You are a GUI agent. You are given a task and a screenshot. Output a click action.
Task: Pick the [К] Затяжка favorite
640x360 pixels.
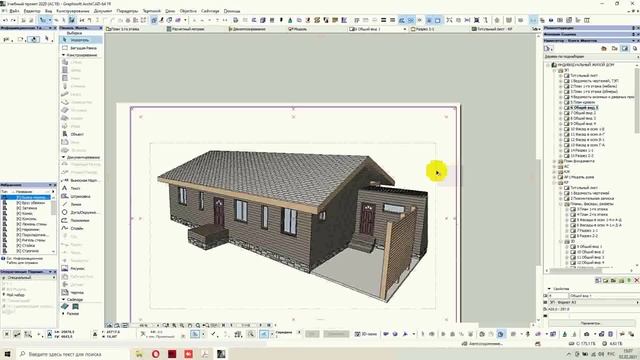pyautogui.click(x=27, y=208)
